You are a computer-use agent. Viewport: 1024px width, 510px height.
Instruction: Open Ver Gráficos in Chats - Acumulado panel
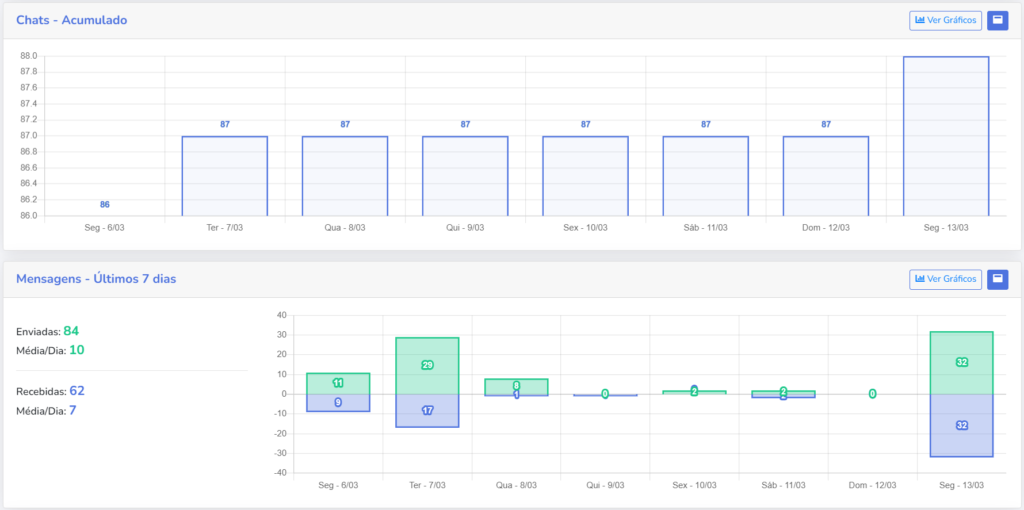tap(946, 20)
